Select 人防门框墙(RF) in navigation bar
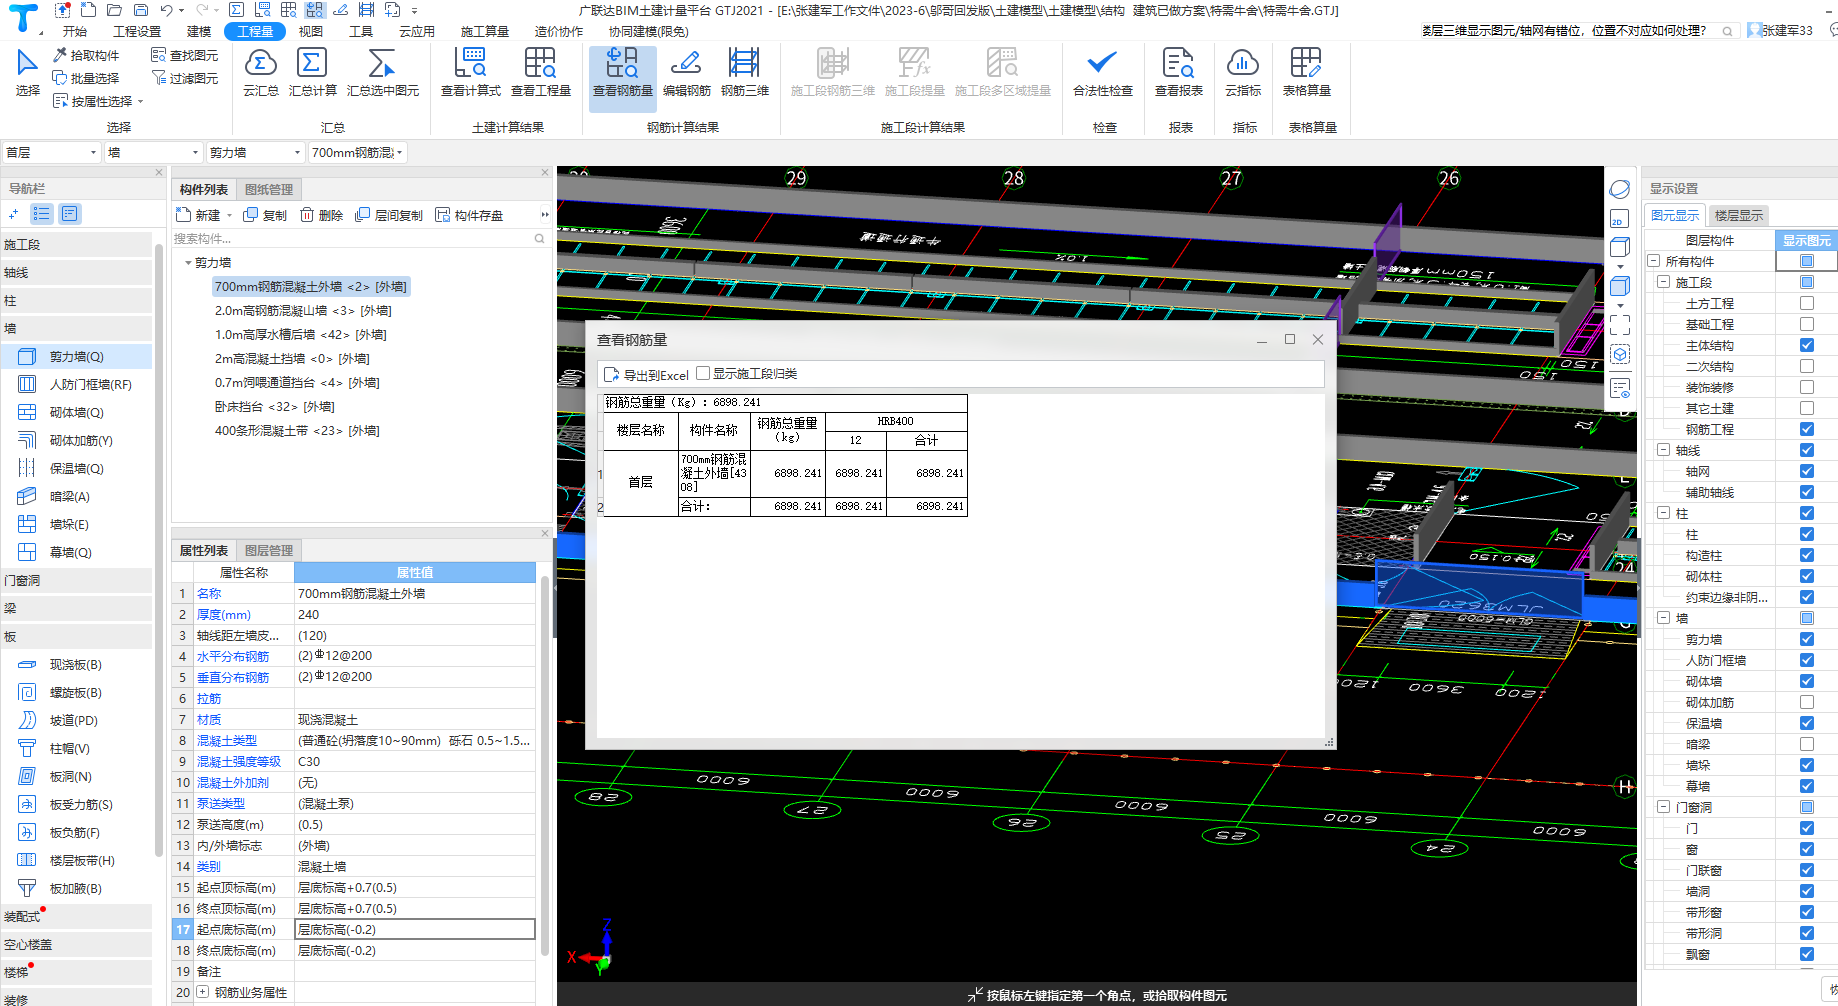 [76, 384]
